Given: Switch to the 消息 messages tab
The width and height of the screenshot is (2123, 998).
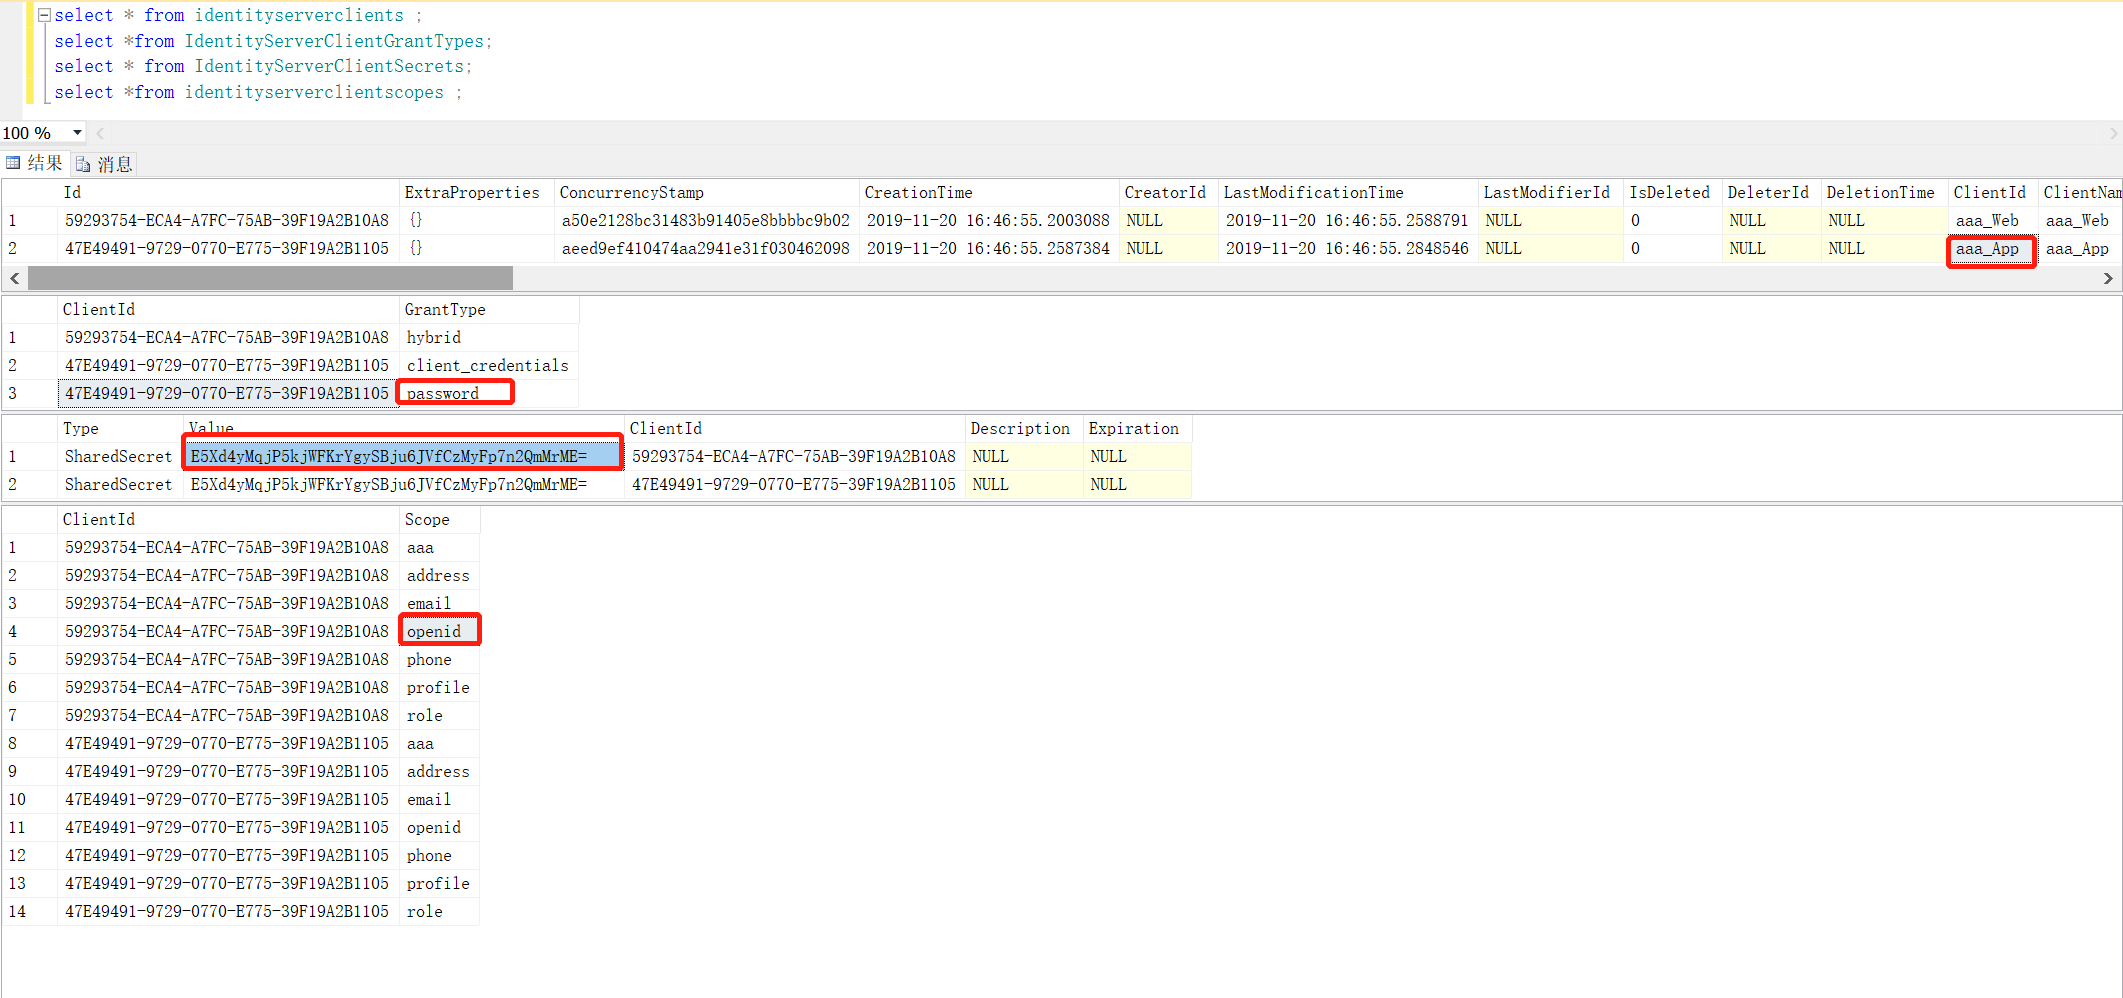Looking at the screenshot, I should click(x=114, y=163).
